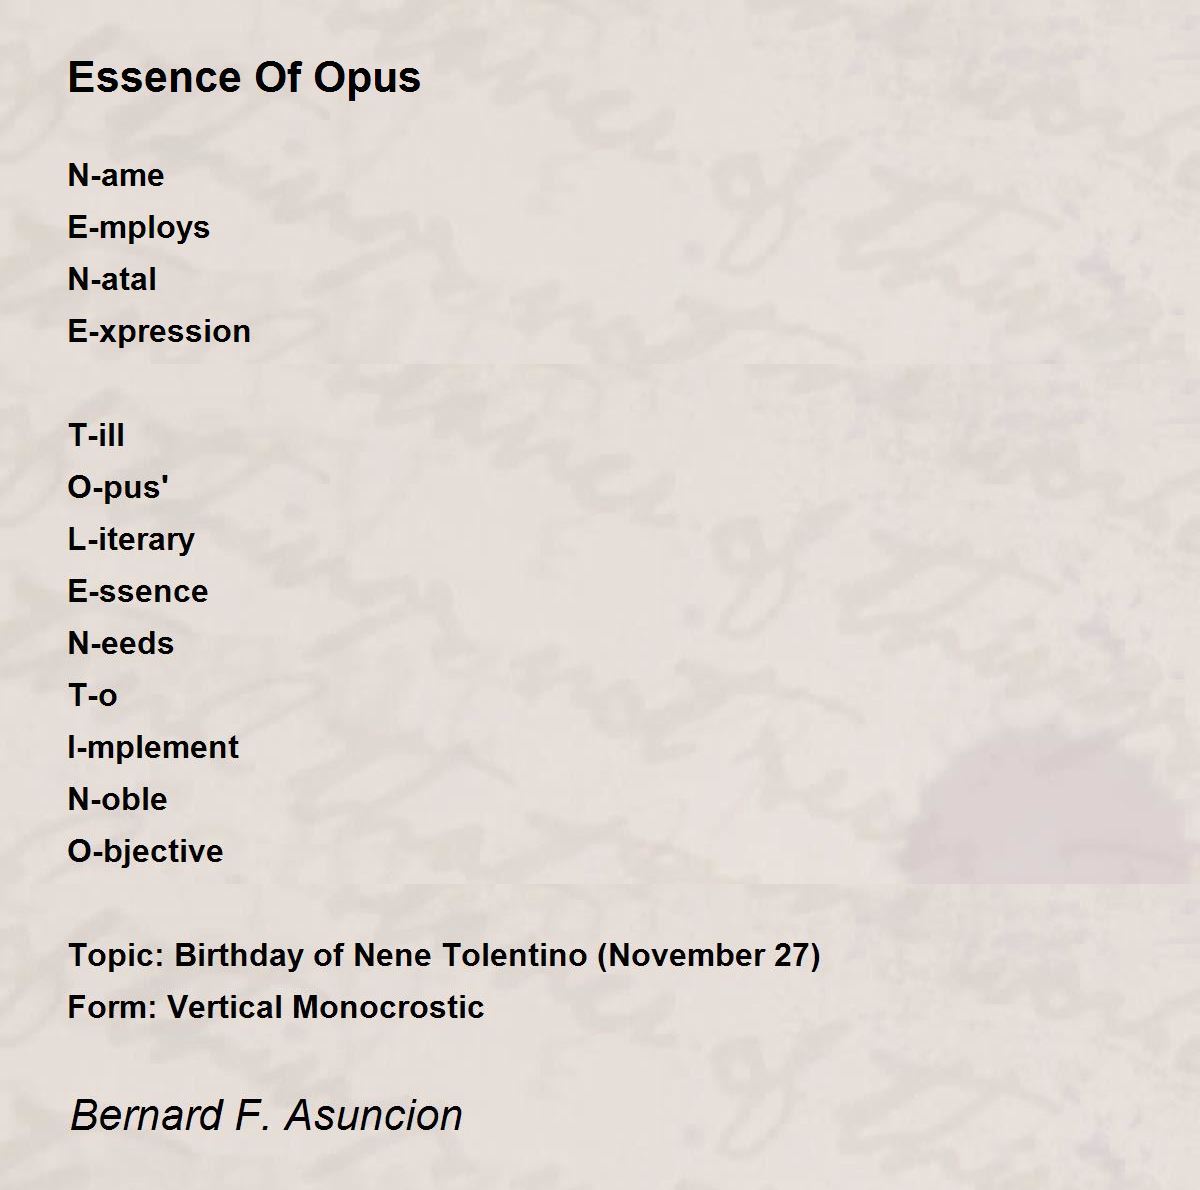1200x1190 pixels.
Task: Click the Form: Vertical Monocrostic line
Action: coord(276,1007)
